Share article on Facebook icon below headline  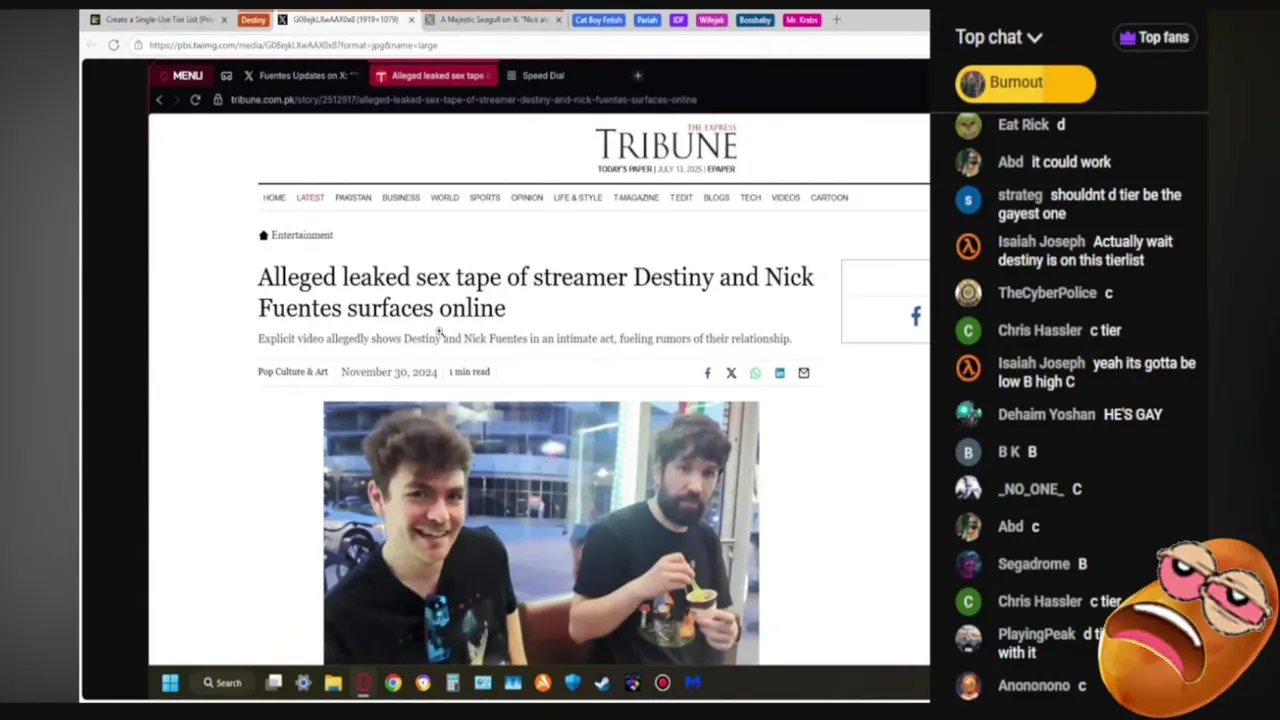click(x=707, y=373)
